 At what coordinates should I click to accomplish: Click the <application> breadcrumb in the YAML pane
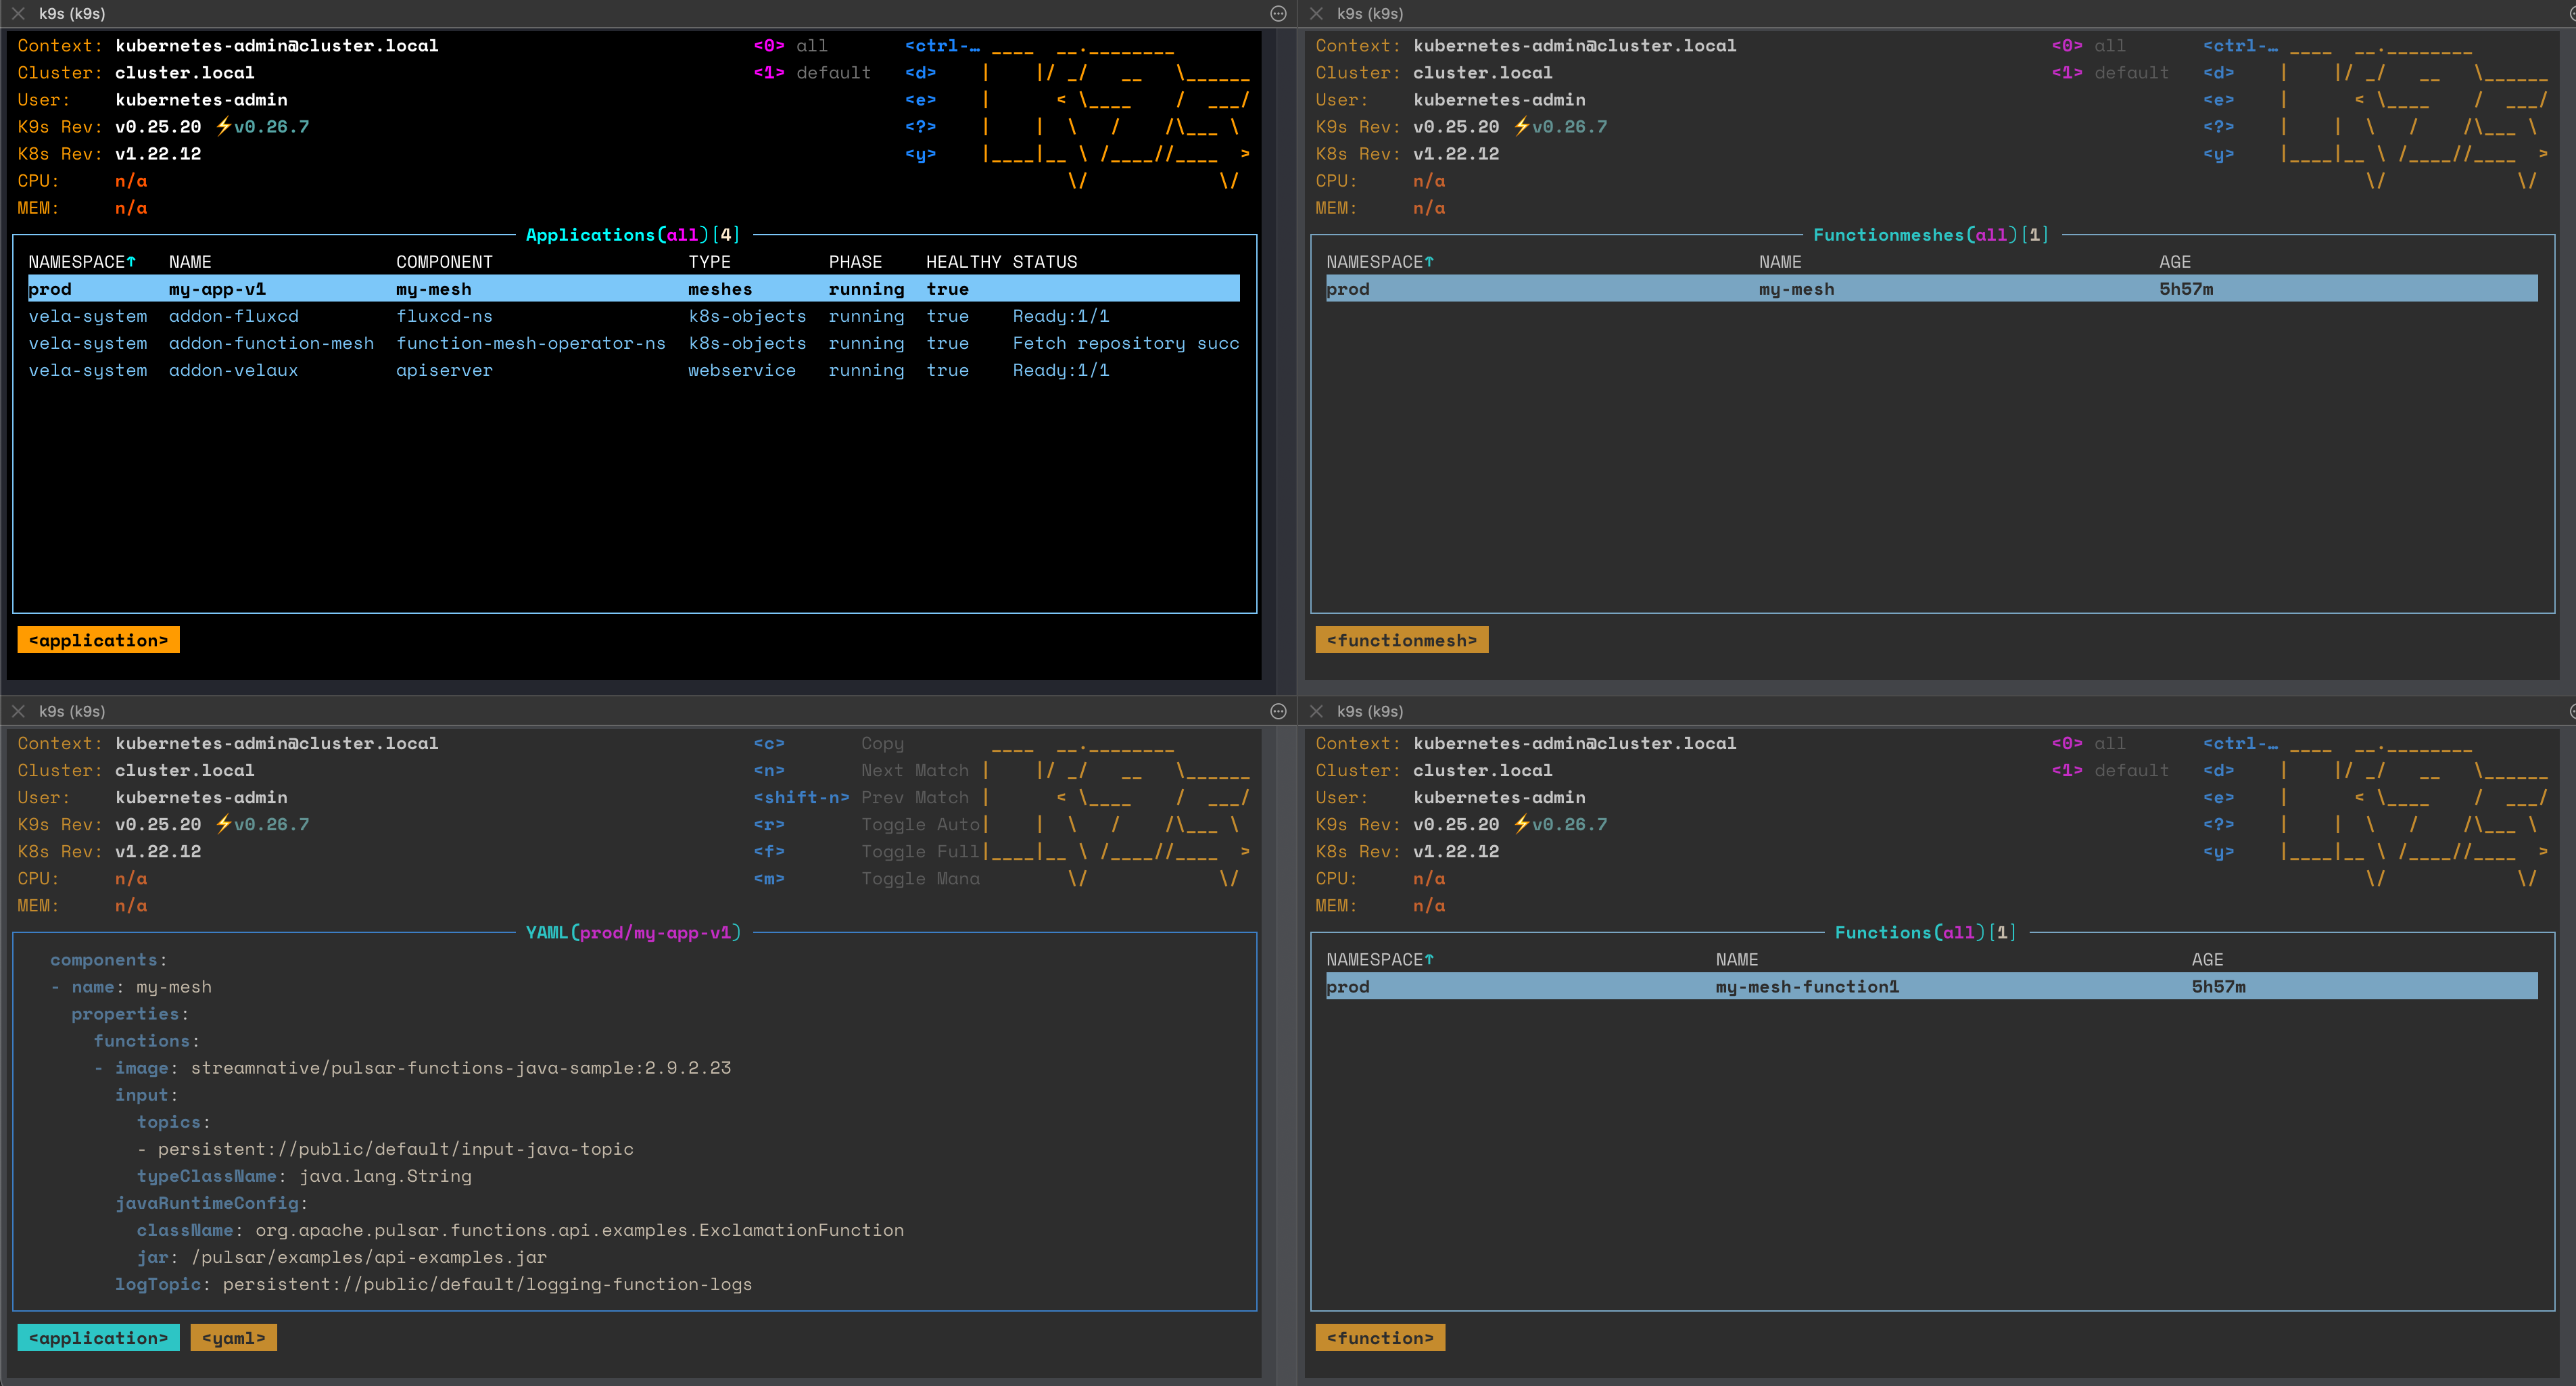click(98, 1338)
